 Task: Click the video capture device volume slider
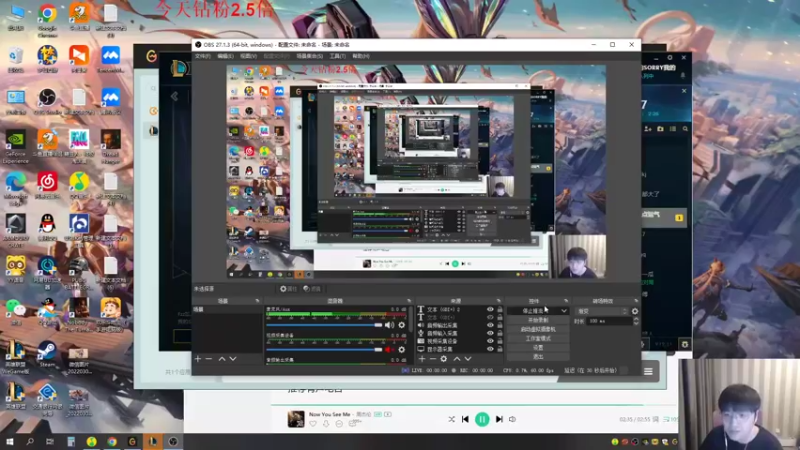click(324, 349)
